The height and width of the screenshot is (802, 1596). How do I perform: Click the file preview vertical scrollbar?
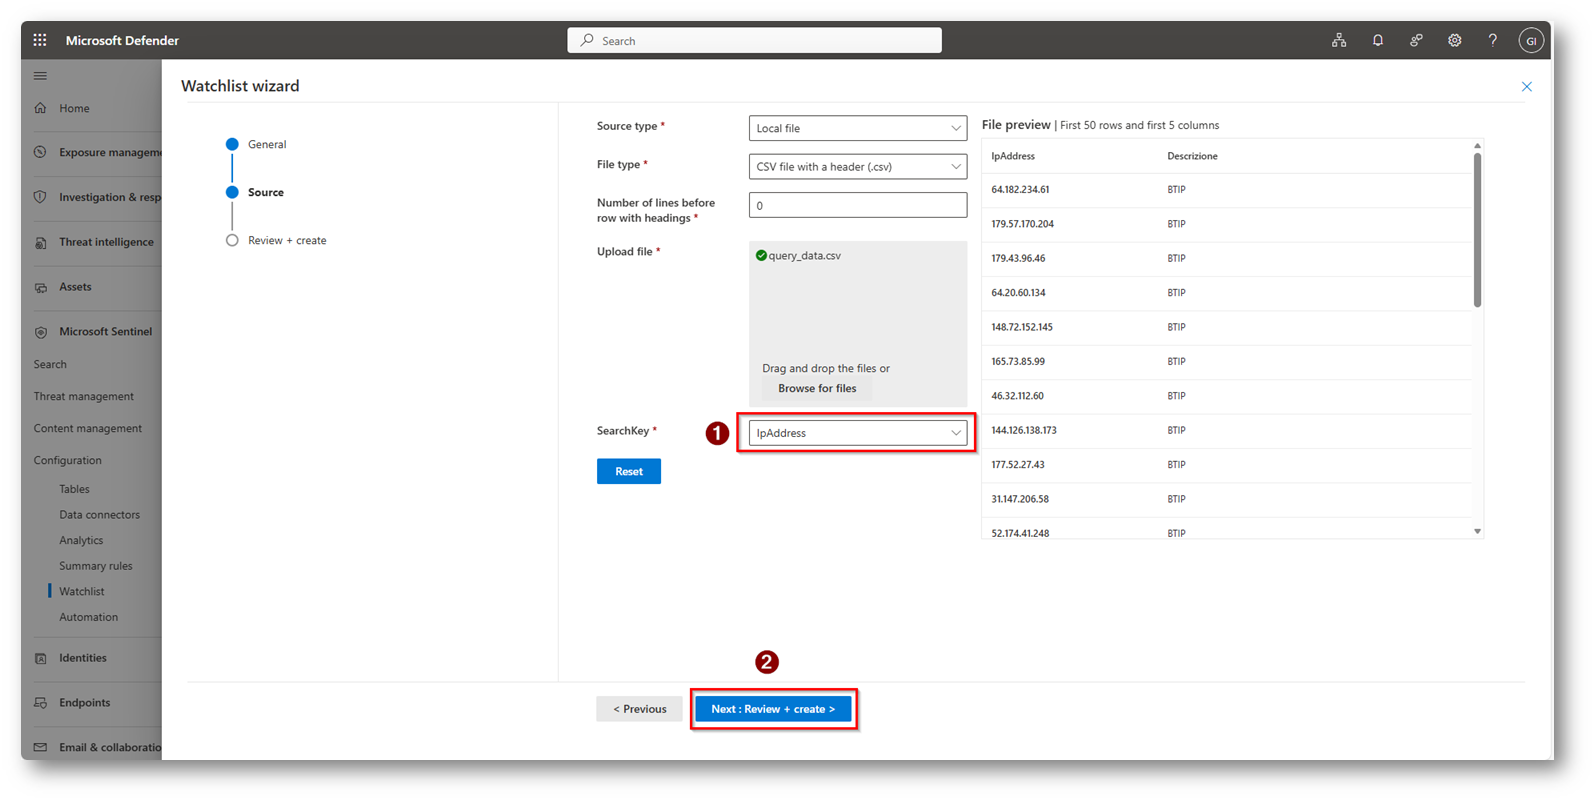1477,230
